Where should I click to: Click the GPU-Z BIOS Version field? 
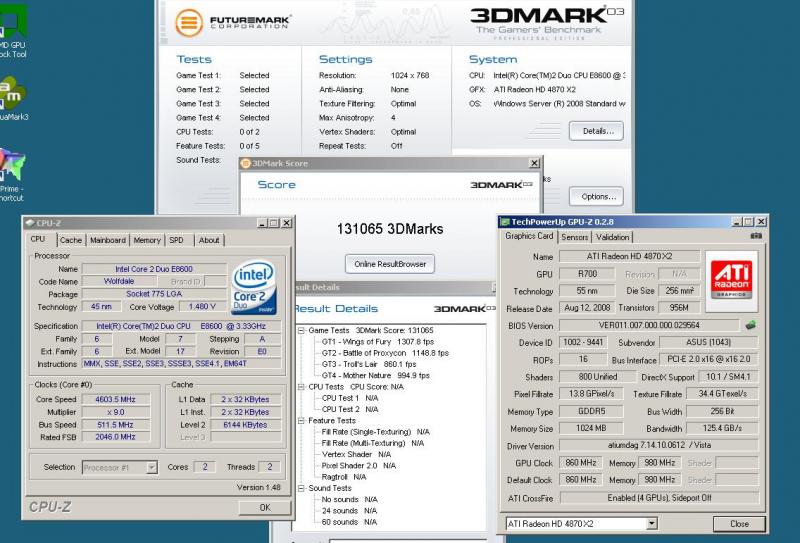(649, 325)
